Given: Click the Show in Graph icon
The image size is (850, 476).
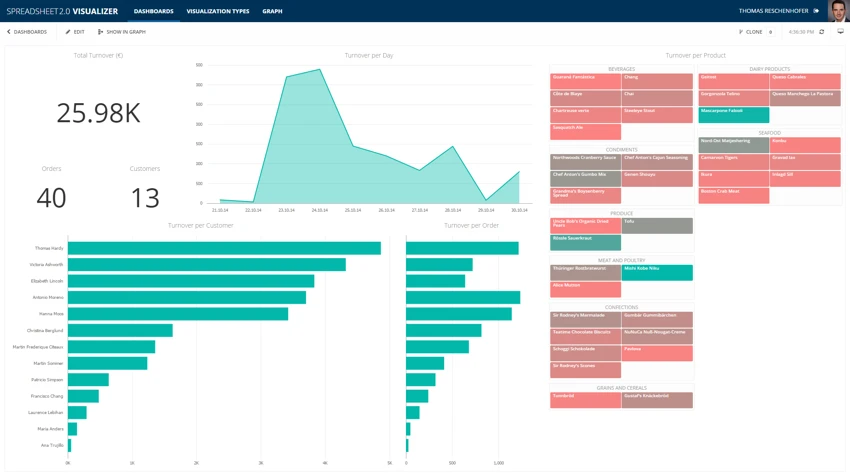Looking at the screenshot, I should pyautogui.click(x=100, y=32).
